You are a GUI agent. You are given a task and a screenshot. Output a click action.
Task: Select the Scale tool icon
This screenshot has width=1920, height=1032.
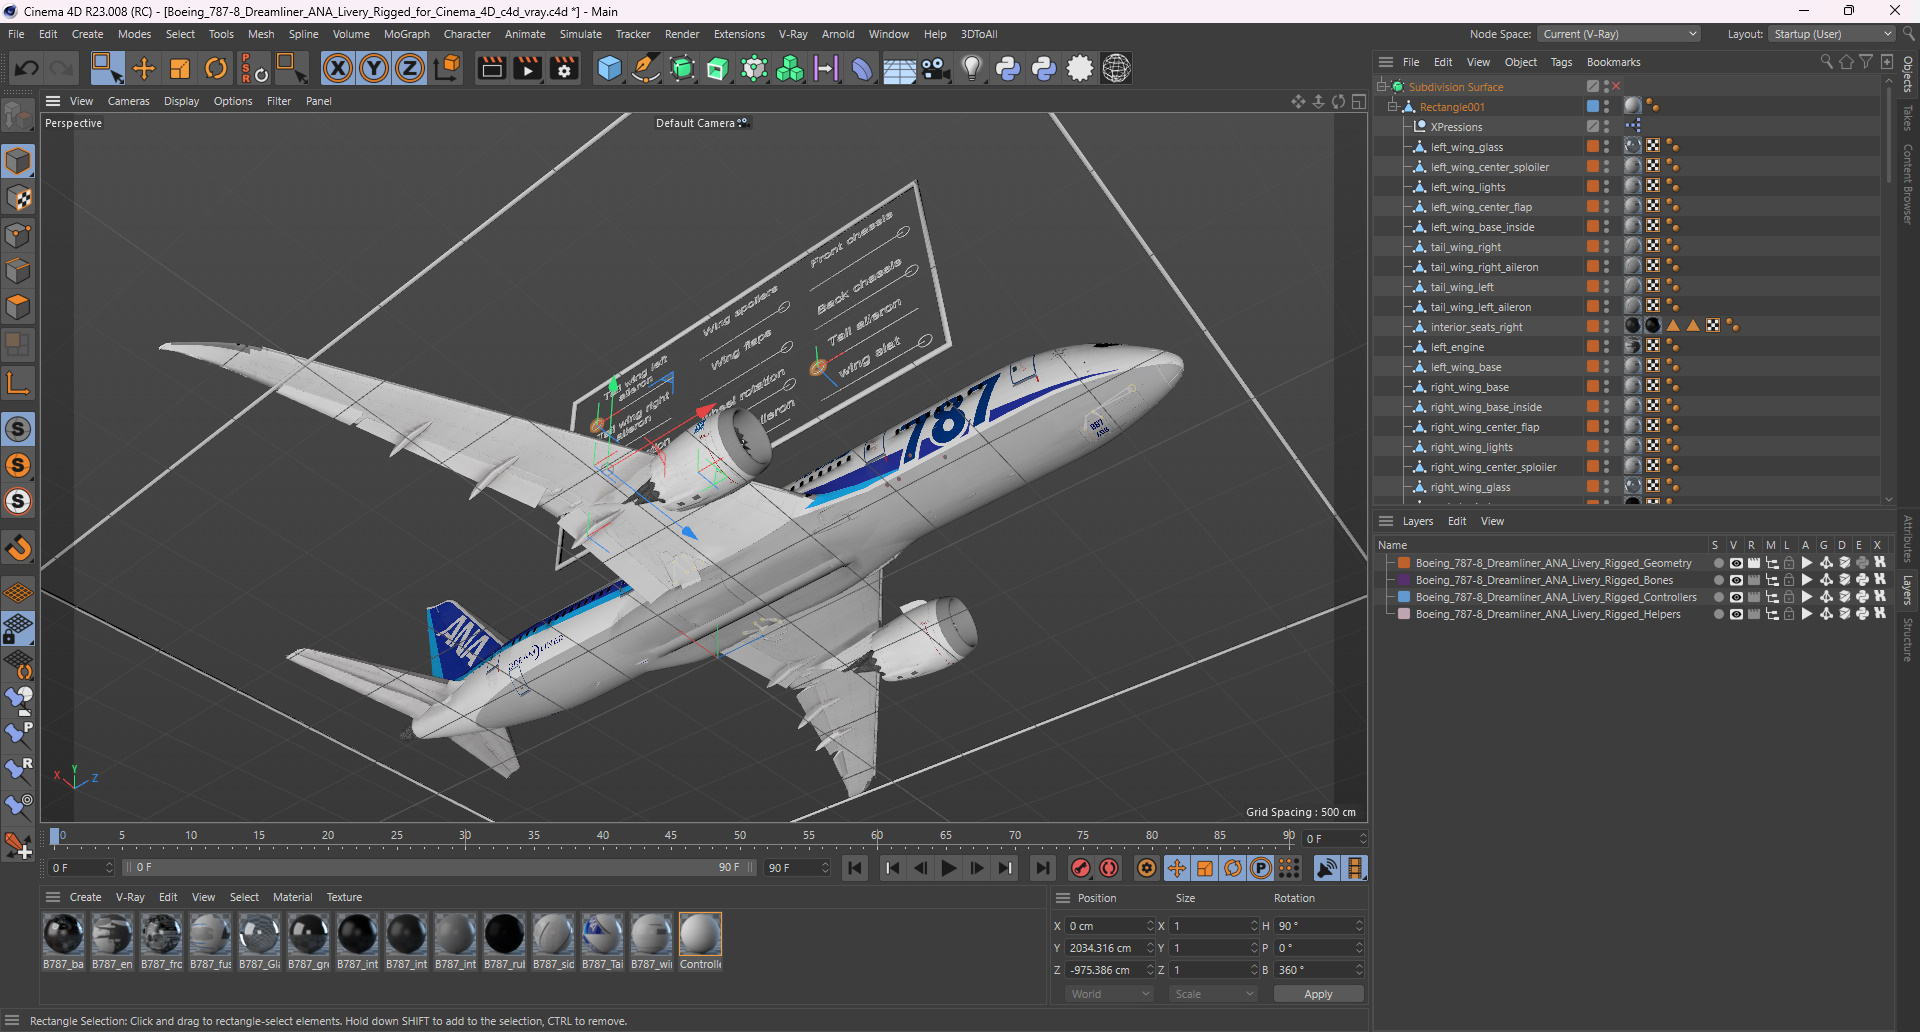point(180,68)
